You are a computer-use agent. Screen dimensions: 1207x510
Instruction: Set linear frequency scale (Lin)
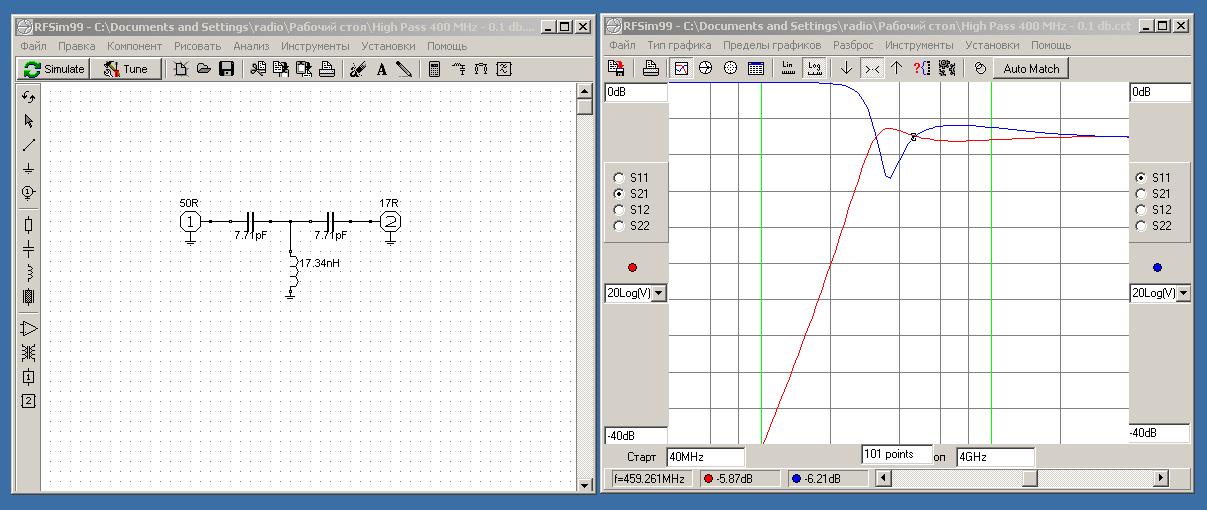(x=788, y=68)
